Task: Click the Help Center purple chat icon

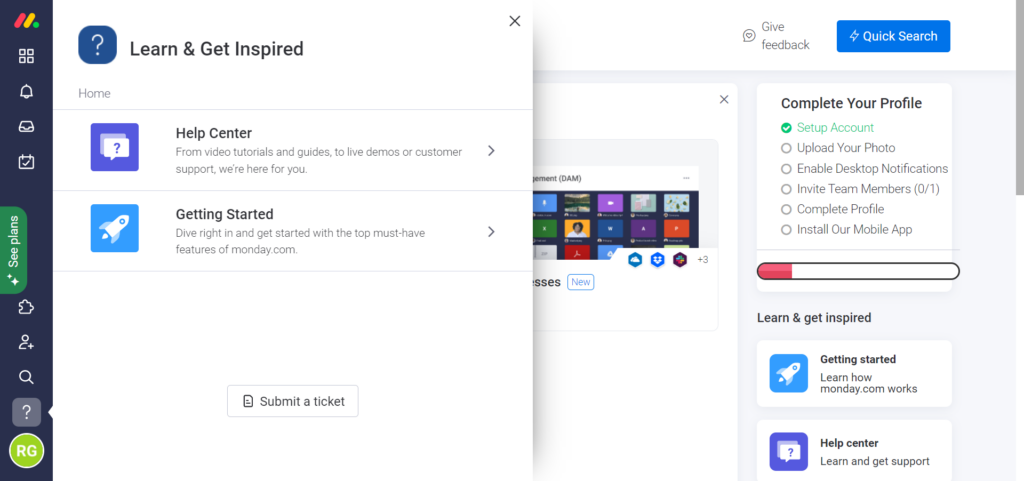Action: [114, 147]
